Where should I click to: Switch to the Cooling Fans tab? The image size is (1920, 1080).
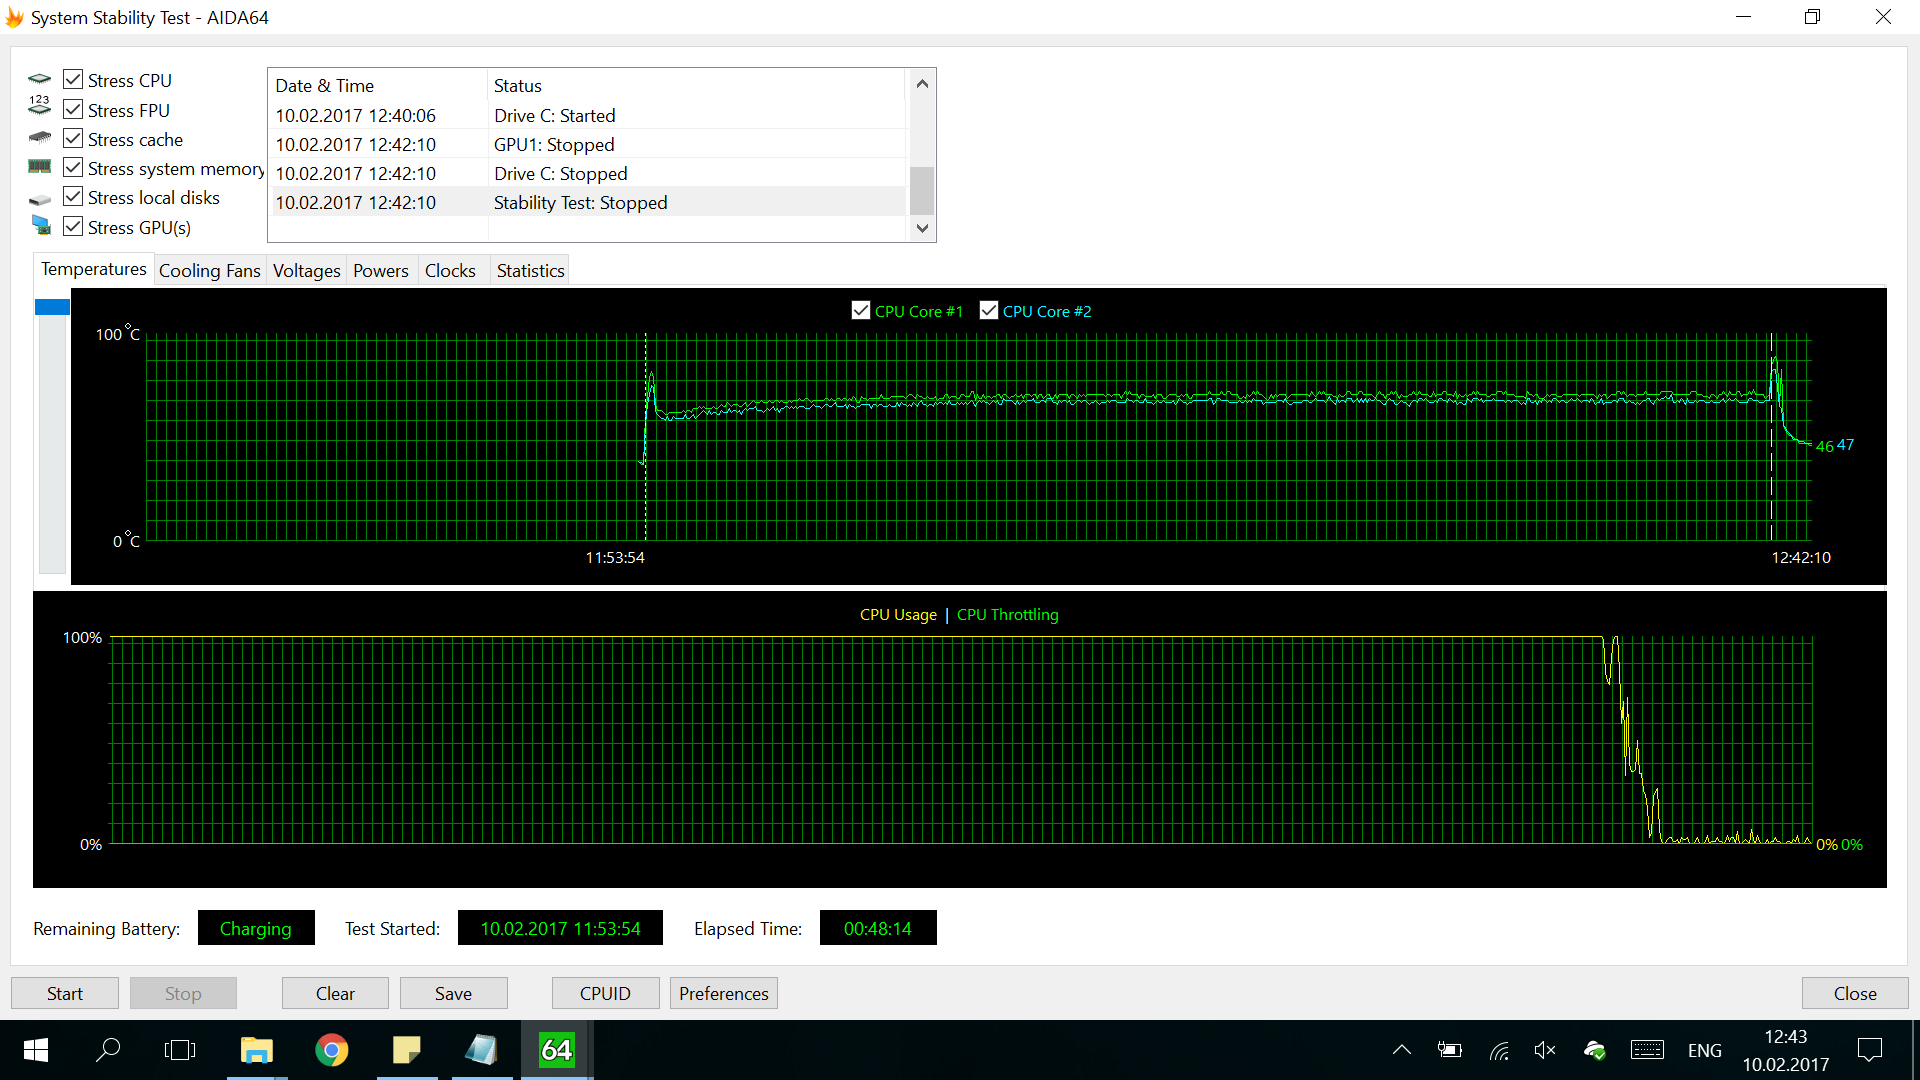click(x=209, y=271)
